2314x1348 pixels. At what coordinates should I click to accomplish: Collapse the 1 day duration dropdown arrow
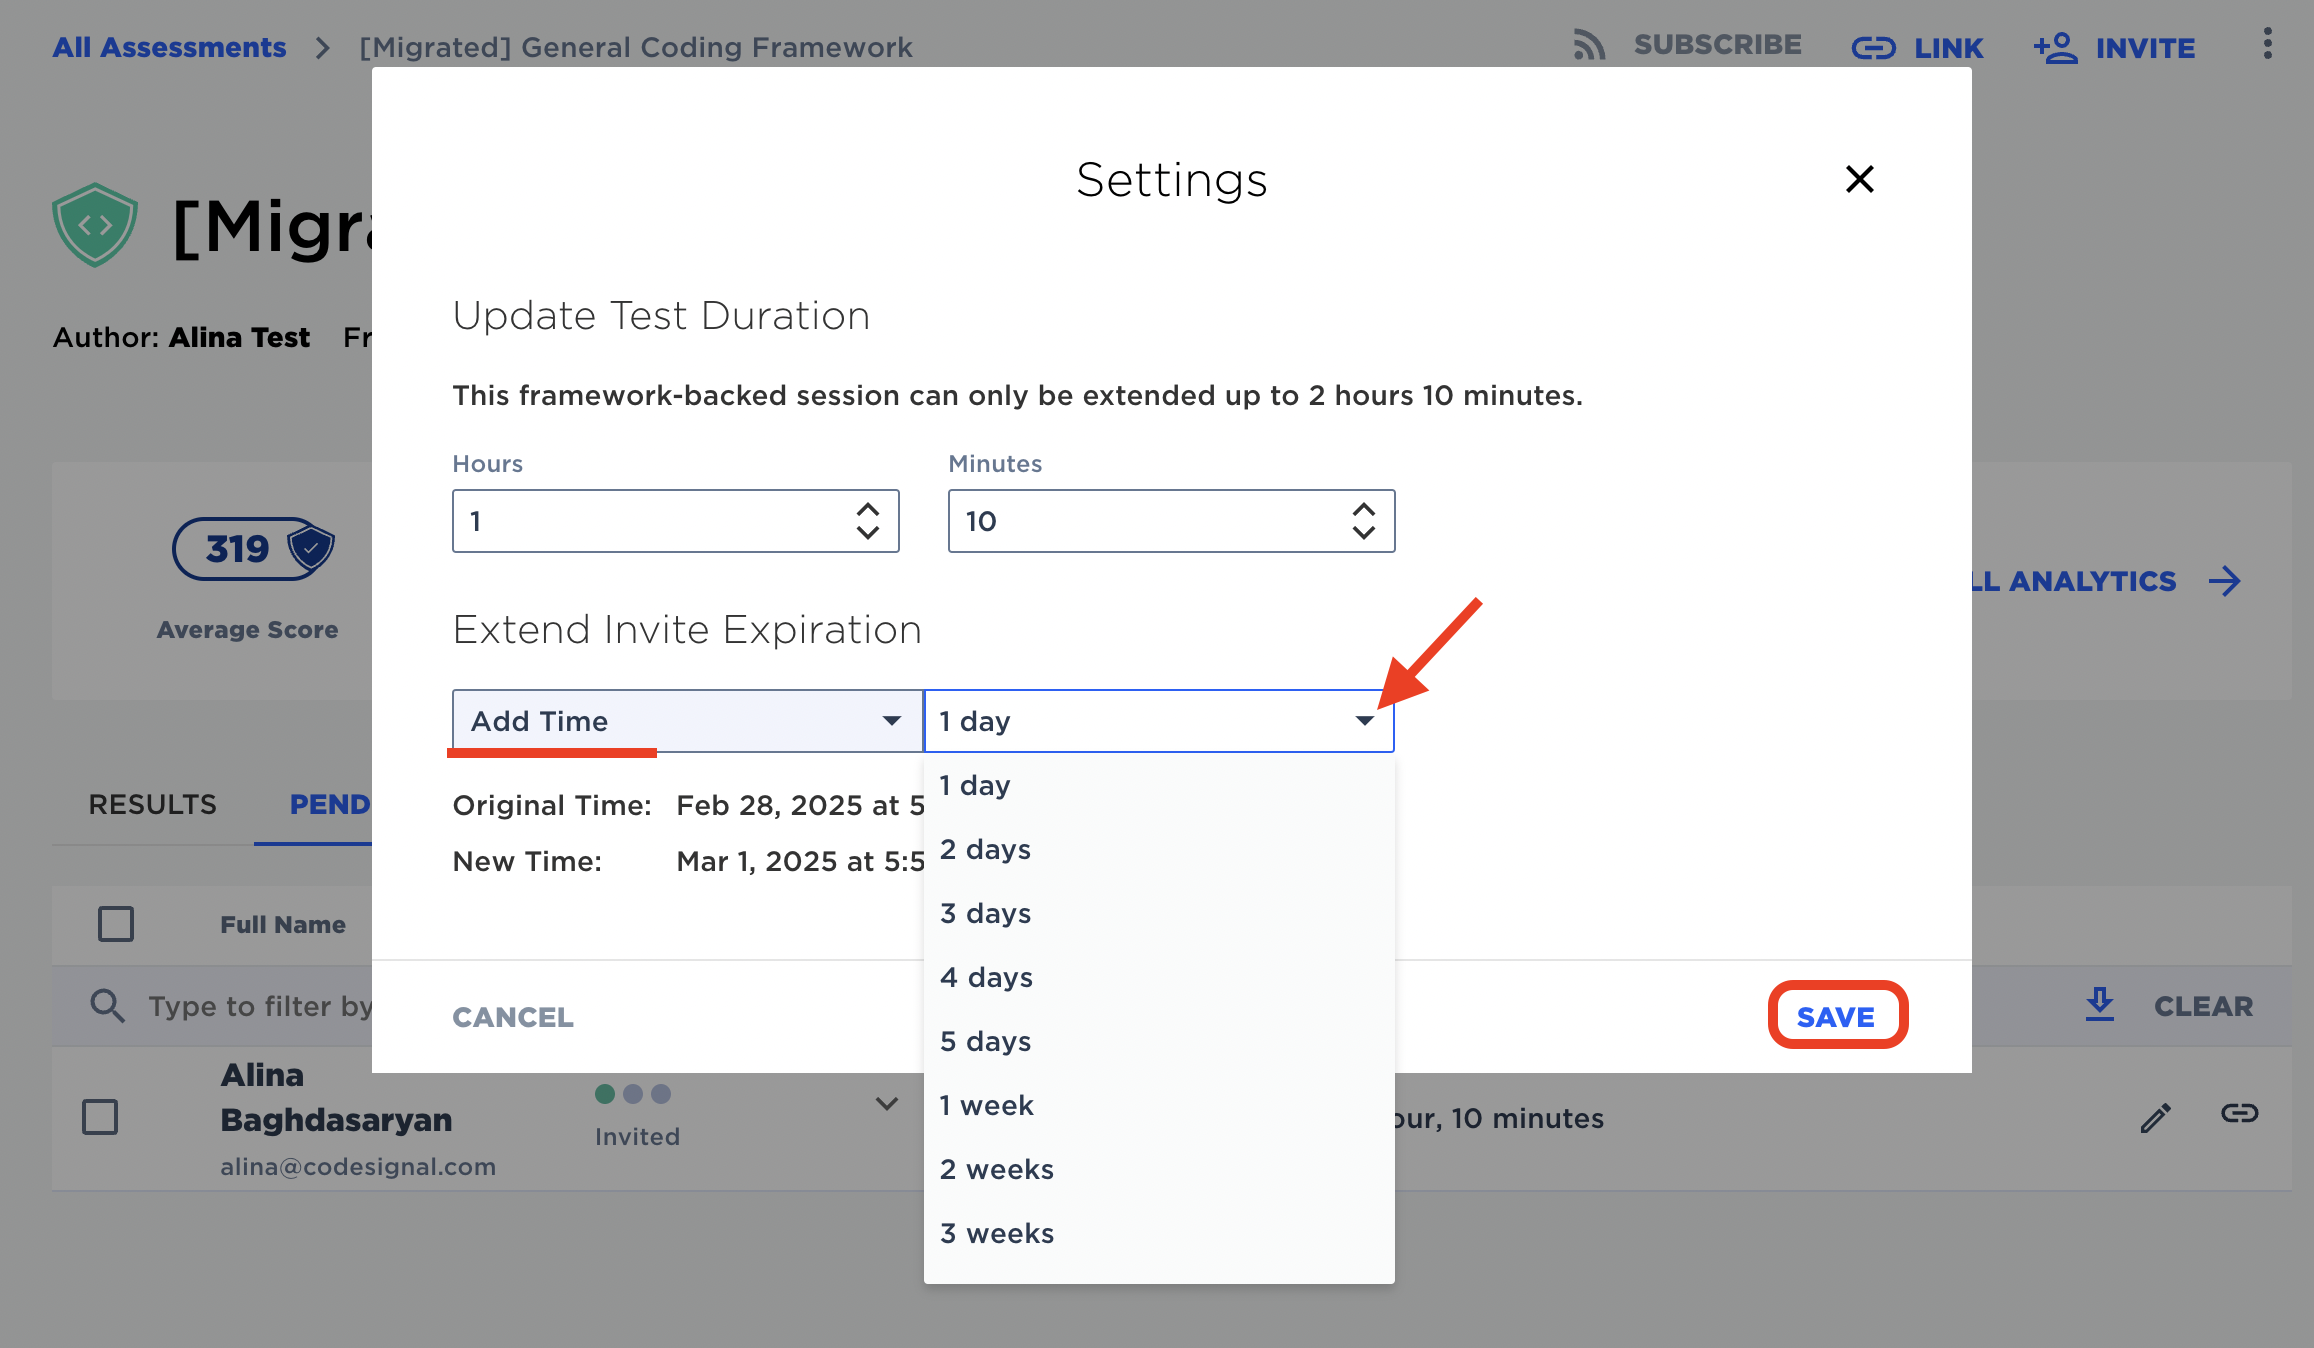pos(1364,721)
